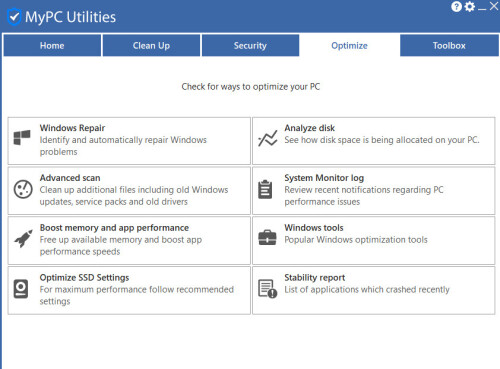Select the Optimize tab

[x=349, y=45]
